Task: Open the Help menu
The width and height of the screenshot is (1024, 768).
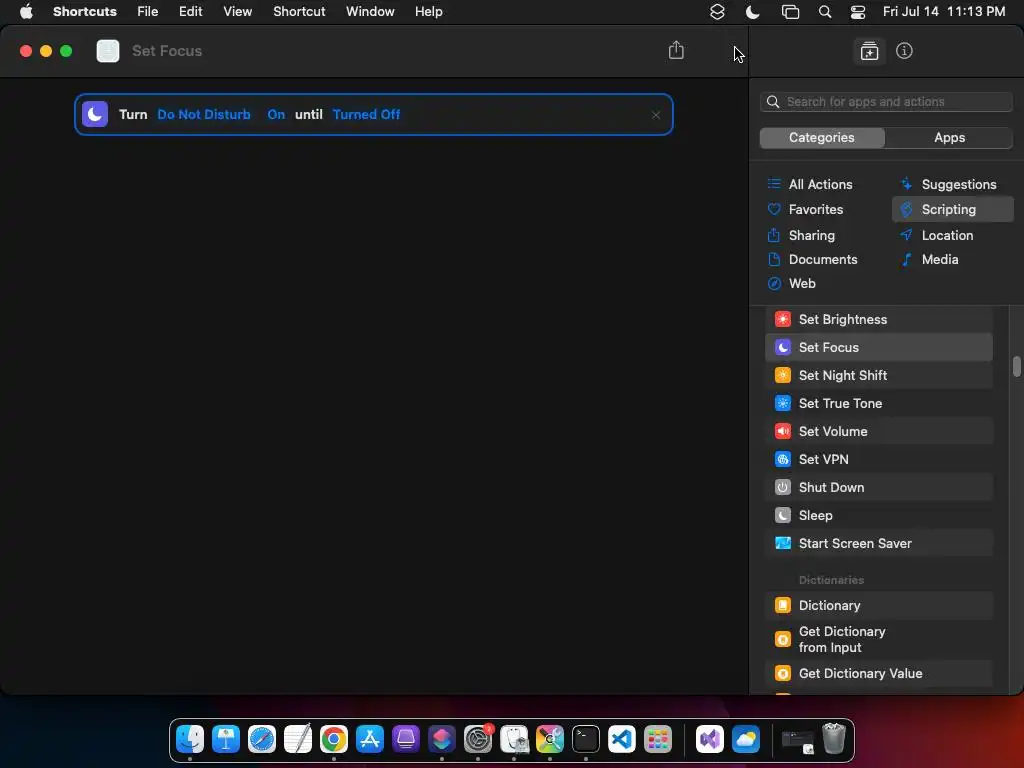Action: coord(428,12)
